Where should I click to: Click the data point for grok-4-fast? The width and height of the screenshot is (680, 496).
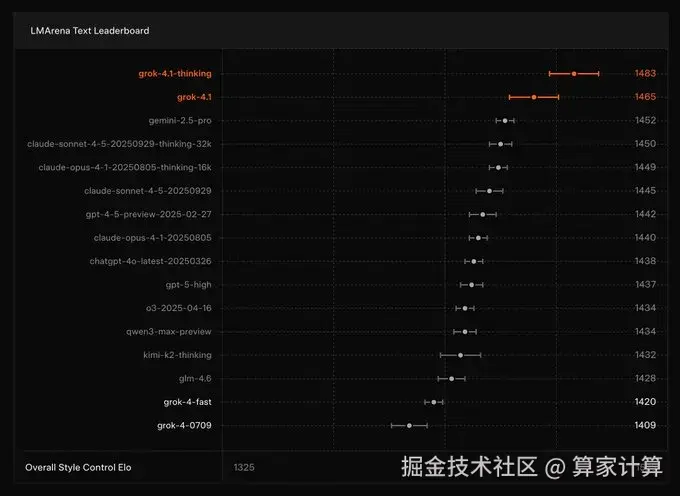coord(434,402)
